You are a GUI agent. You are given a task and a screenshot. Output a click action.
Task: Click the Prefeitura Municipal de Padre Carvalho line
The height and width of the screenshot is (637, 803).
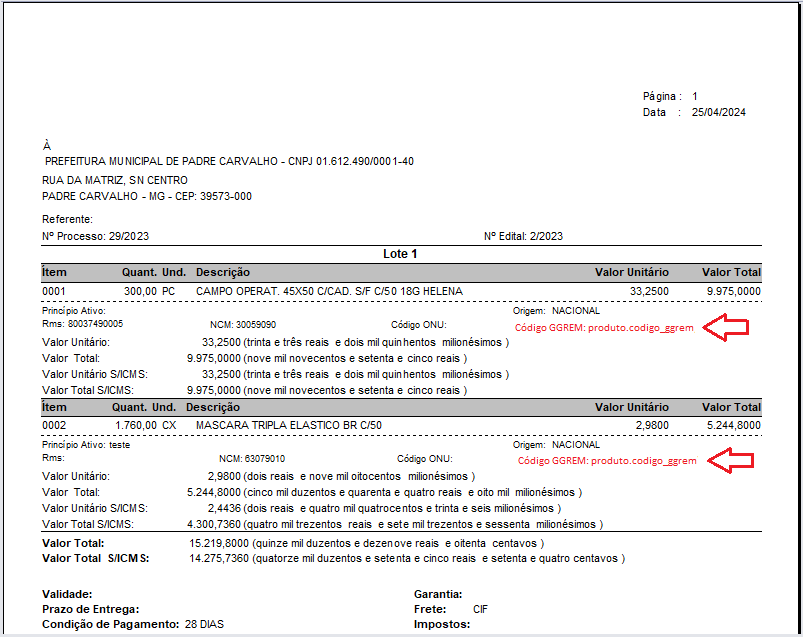point(230,162)
